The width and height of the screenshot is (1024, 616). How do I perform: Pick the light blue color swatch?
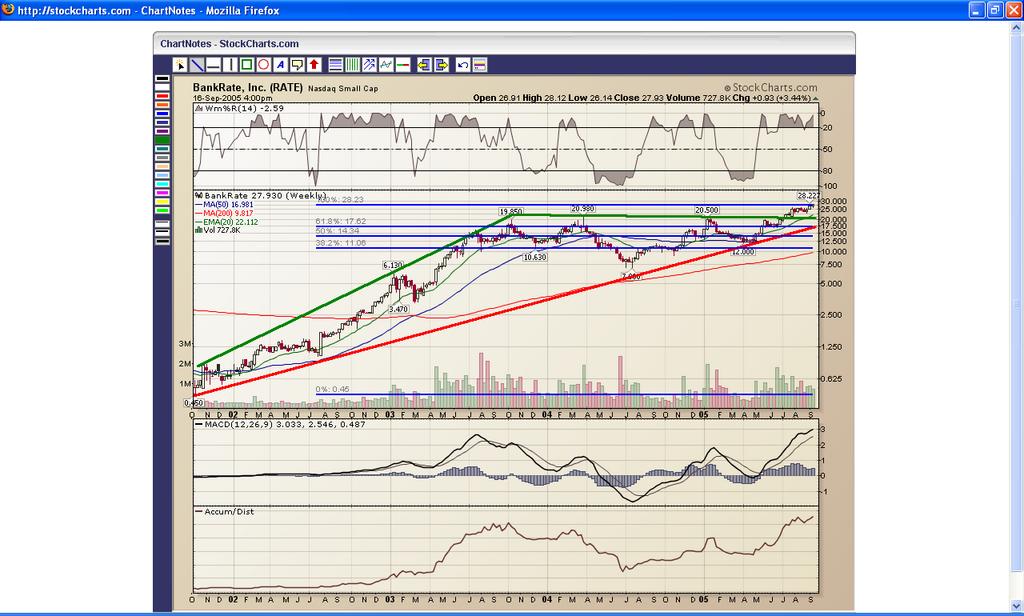(162, 175)
